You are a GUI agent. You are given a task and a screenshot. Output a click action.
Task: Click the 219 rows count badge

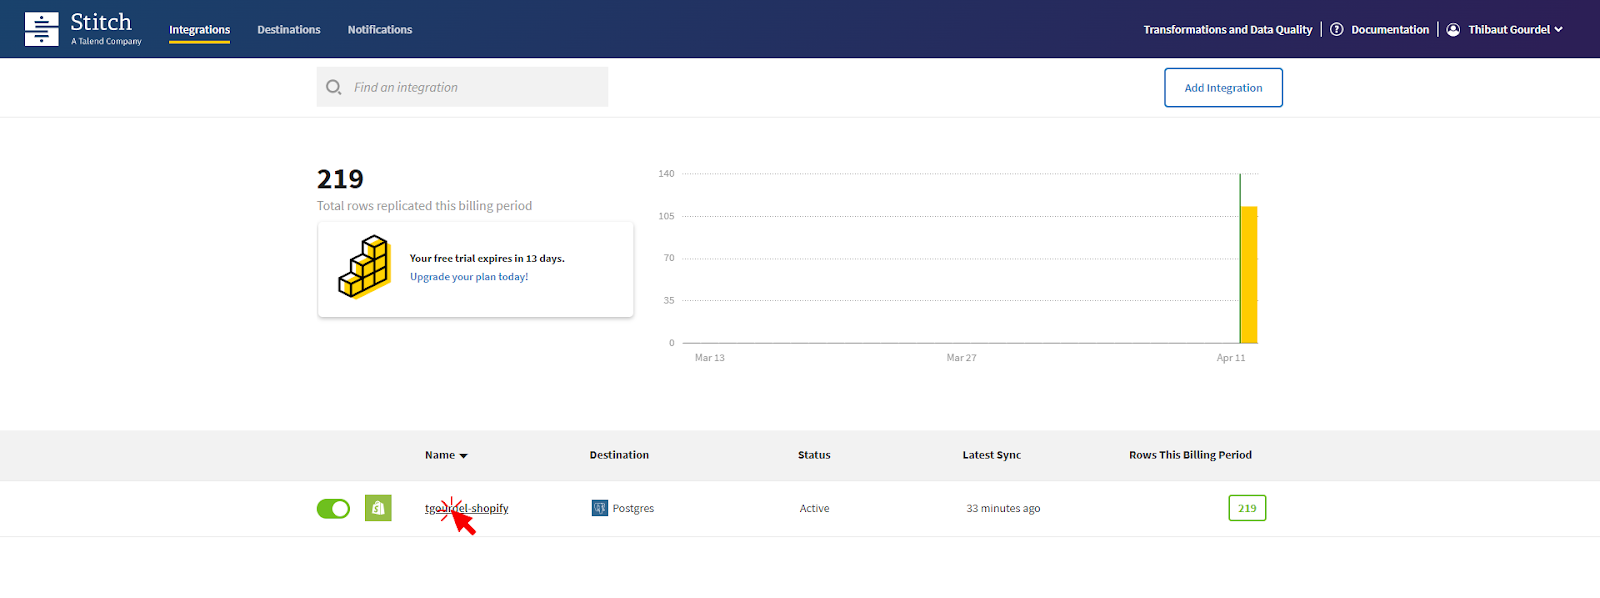(1247, 508)
